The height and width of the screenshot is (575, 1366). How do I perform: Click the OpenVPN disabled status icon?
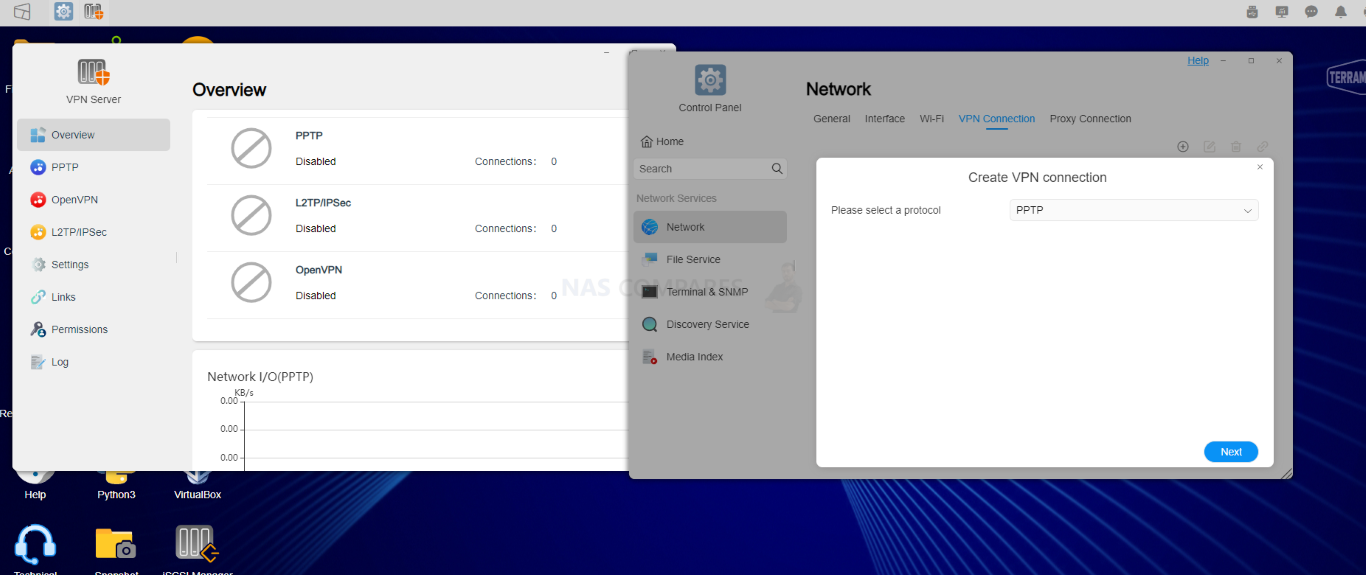pos(251,282)
